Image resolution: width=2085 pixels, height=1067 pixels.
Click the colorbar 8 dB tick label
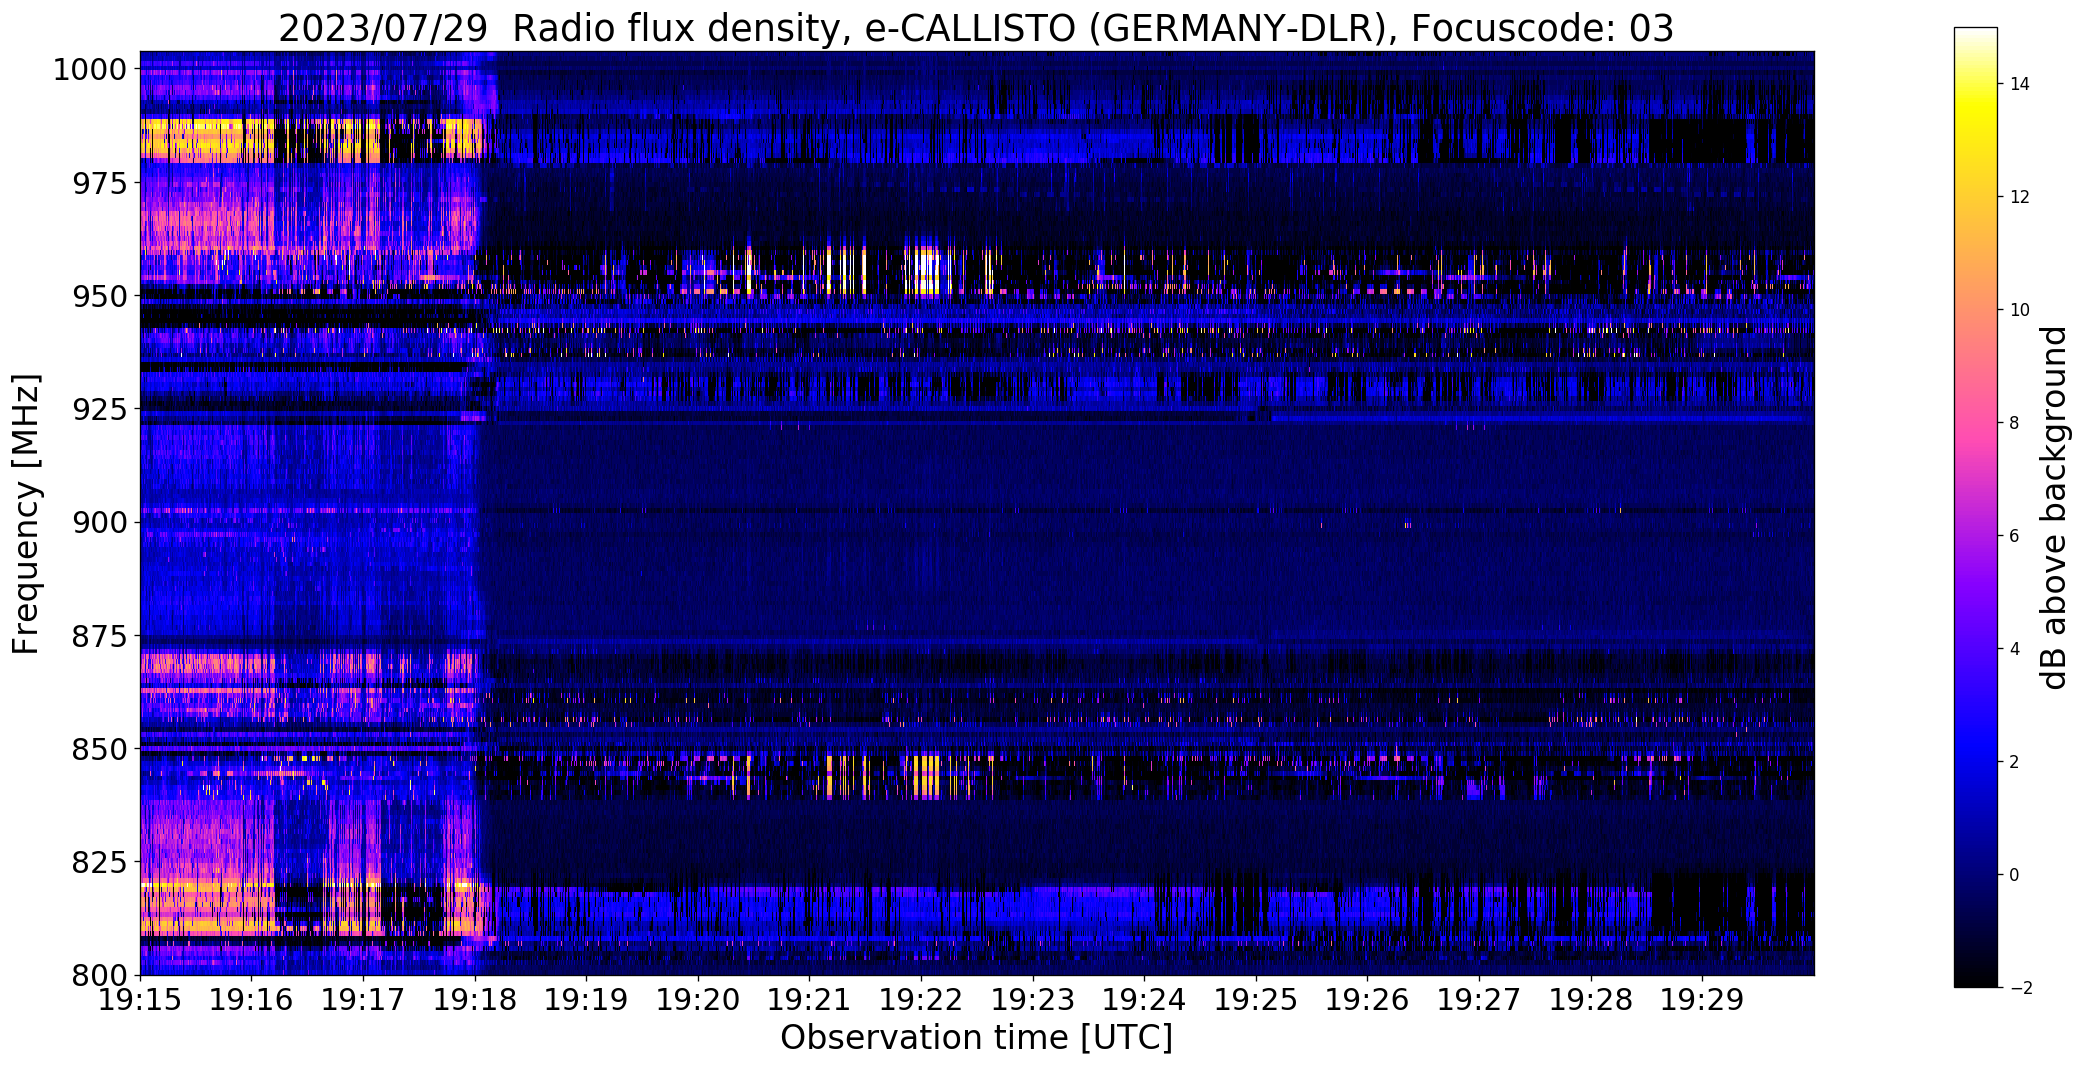pos(2014,423)
